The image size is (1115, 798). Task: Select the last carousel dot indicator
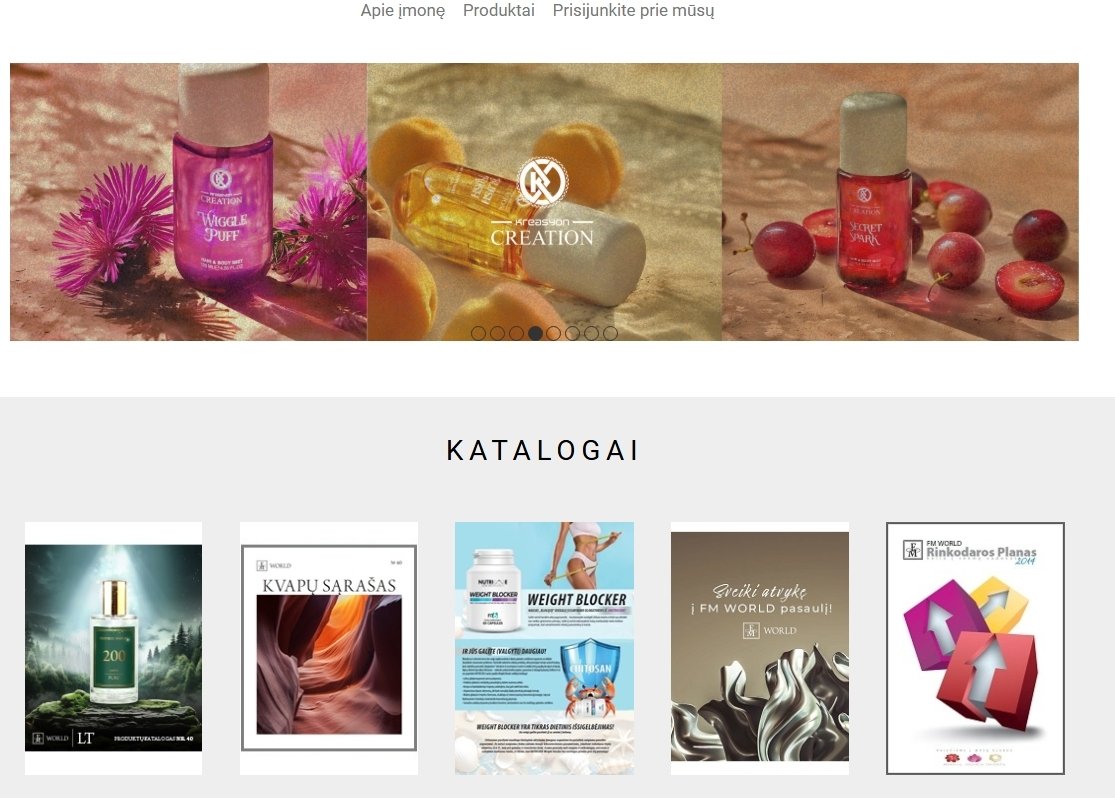tap(610, 333)
